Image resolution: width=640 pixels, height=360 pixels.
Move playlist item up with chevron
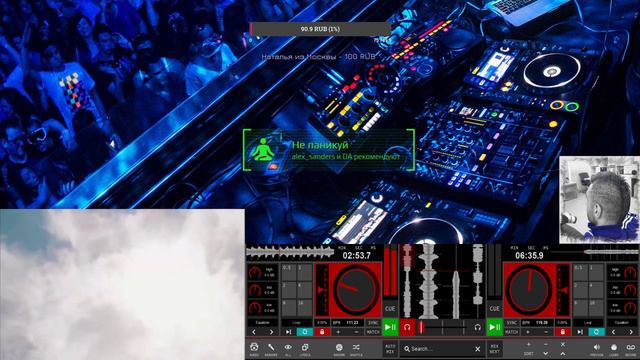[x=563, y=353]
